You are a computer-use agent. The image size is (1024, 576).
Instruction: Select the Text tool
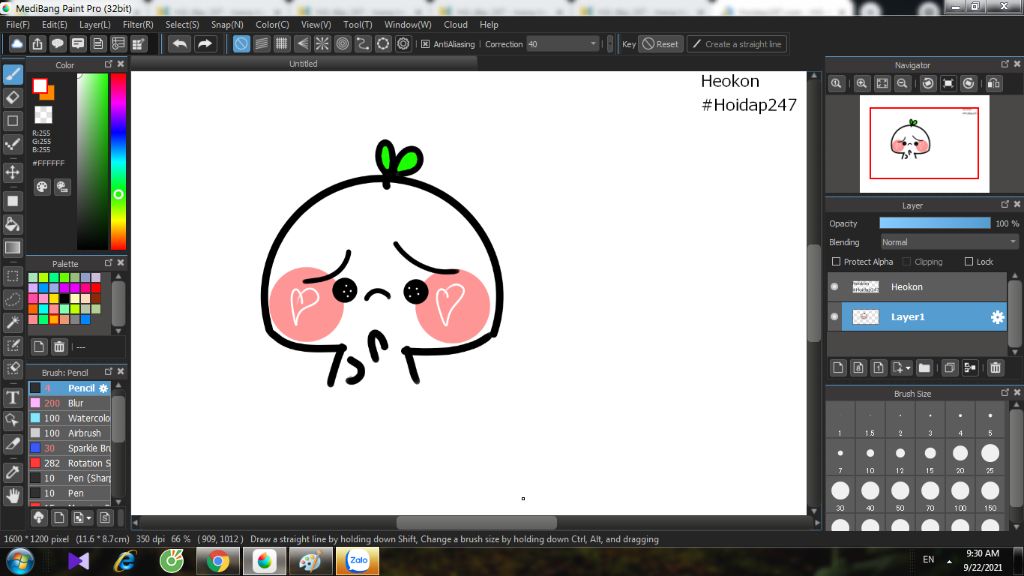coord(12,398)
